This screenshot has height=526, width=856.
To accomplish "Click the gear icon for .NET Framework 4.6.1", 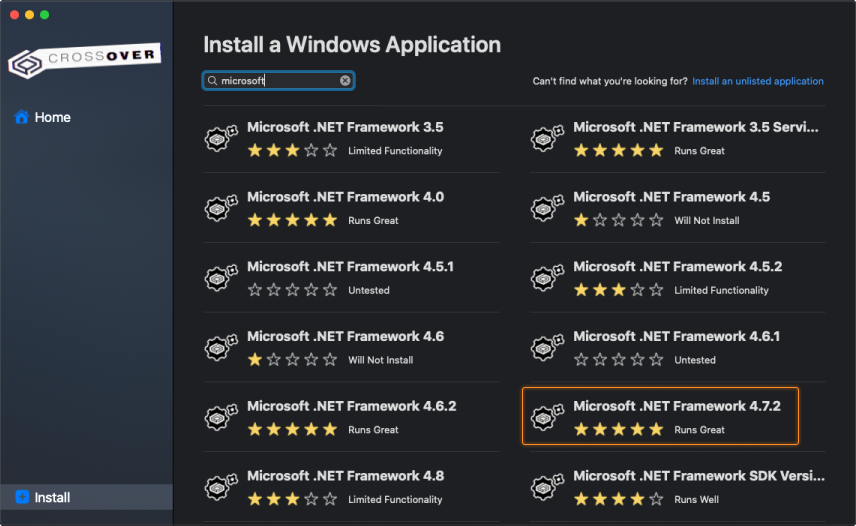I will tap(547, 348).
